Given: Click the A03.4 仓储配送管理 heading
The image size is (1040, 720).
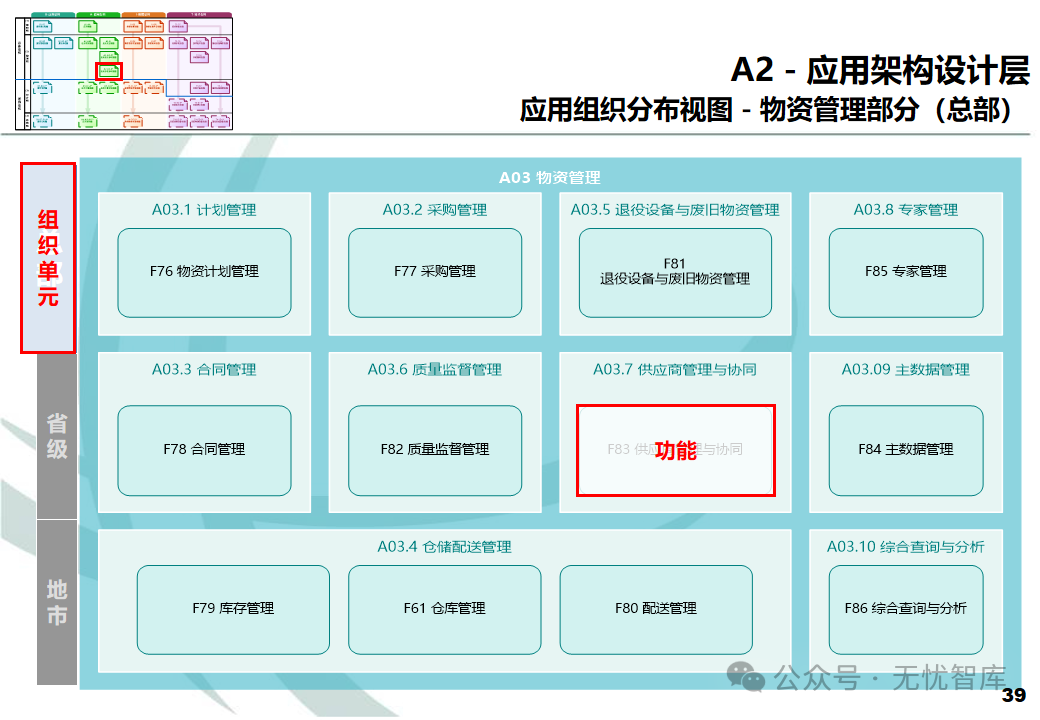Looking at the screenshot, I should click(x=444, y=547).
